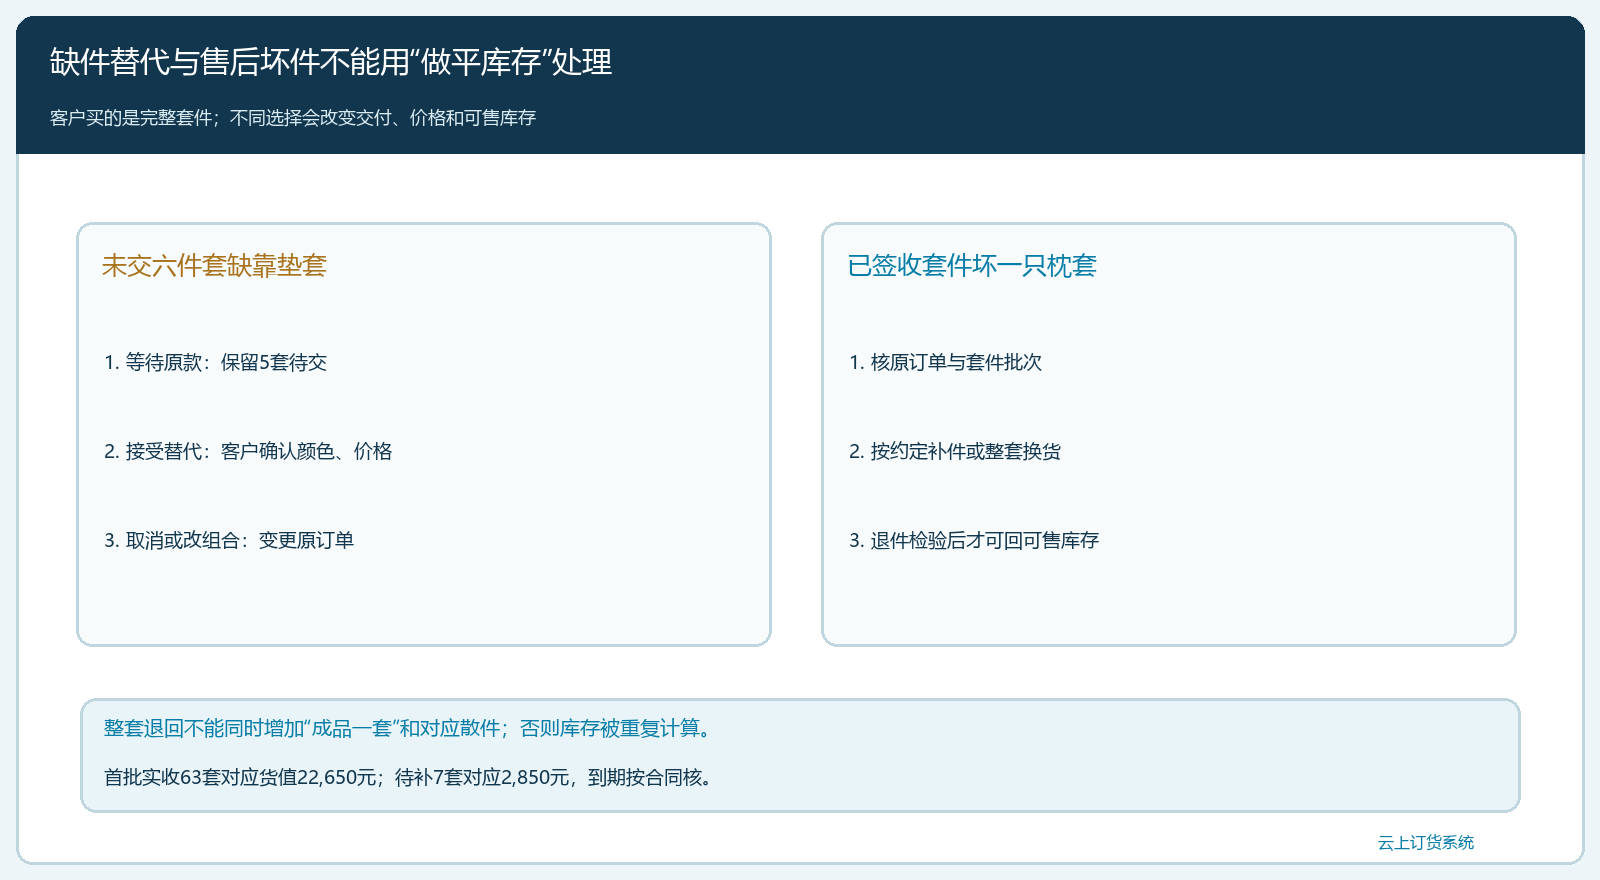Click the card heading 未交六件套缺靠垫套
The image size is (1600, 880).
point(214,265)
